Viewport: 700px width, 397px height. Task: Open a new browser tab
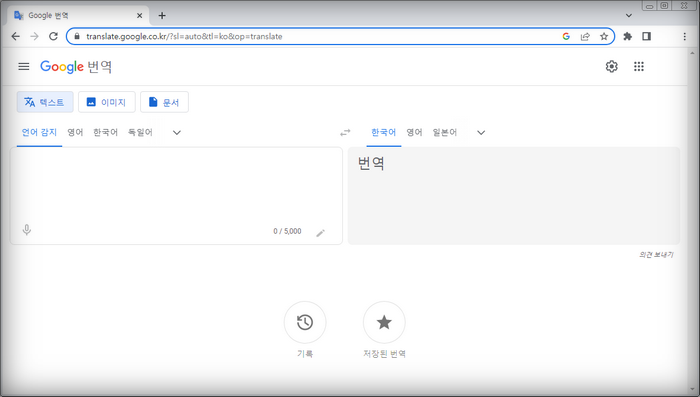162,16
